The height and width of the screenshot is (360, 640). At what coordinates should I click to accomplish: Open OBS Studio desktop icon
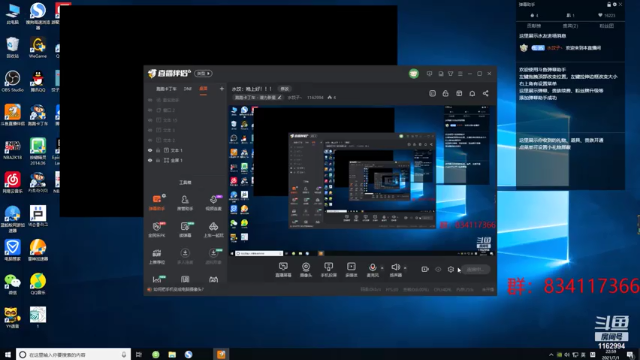[12, 81]
